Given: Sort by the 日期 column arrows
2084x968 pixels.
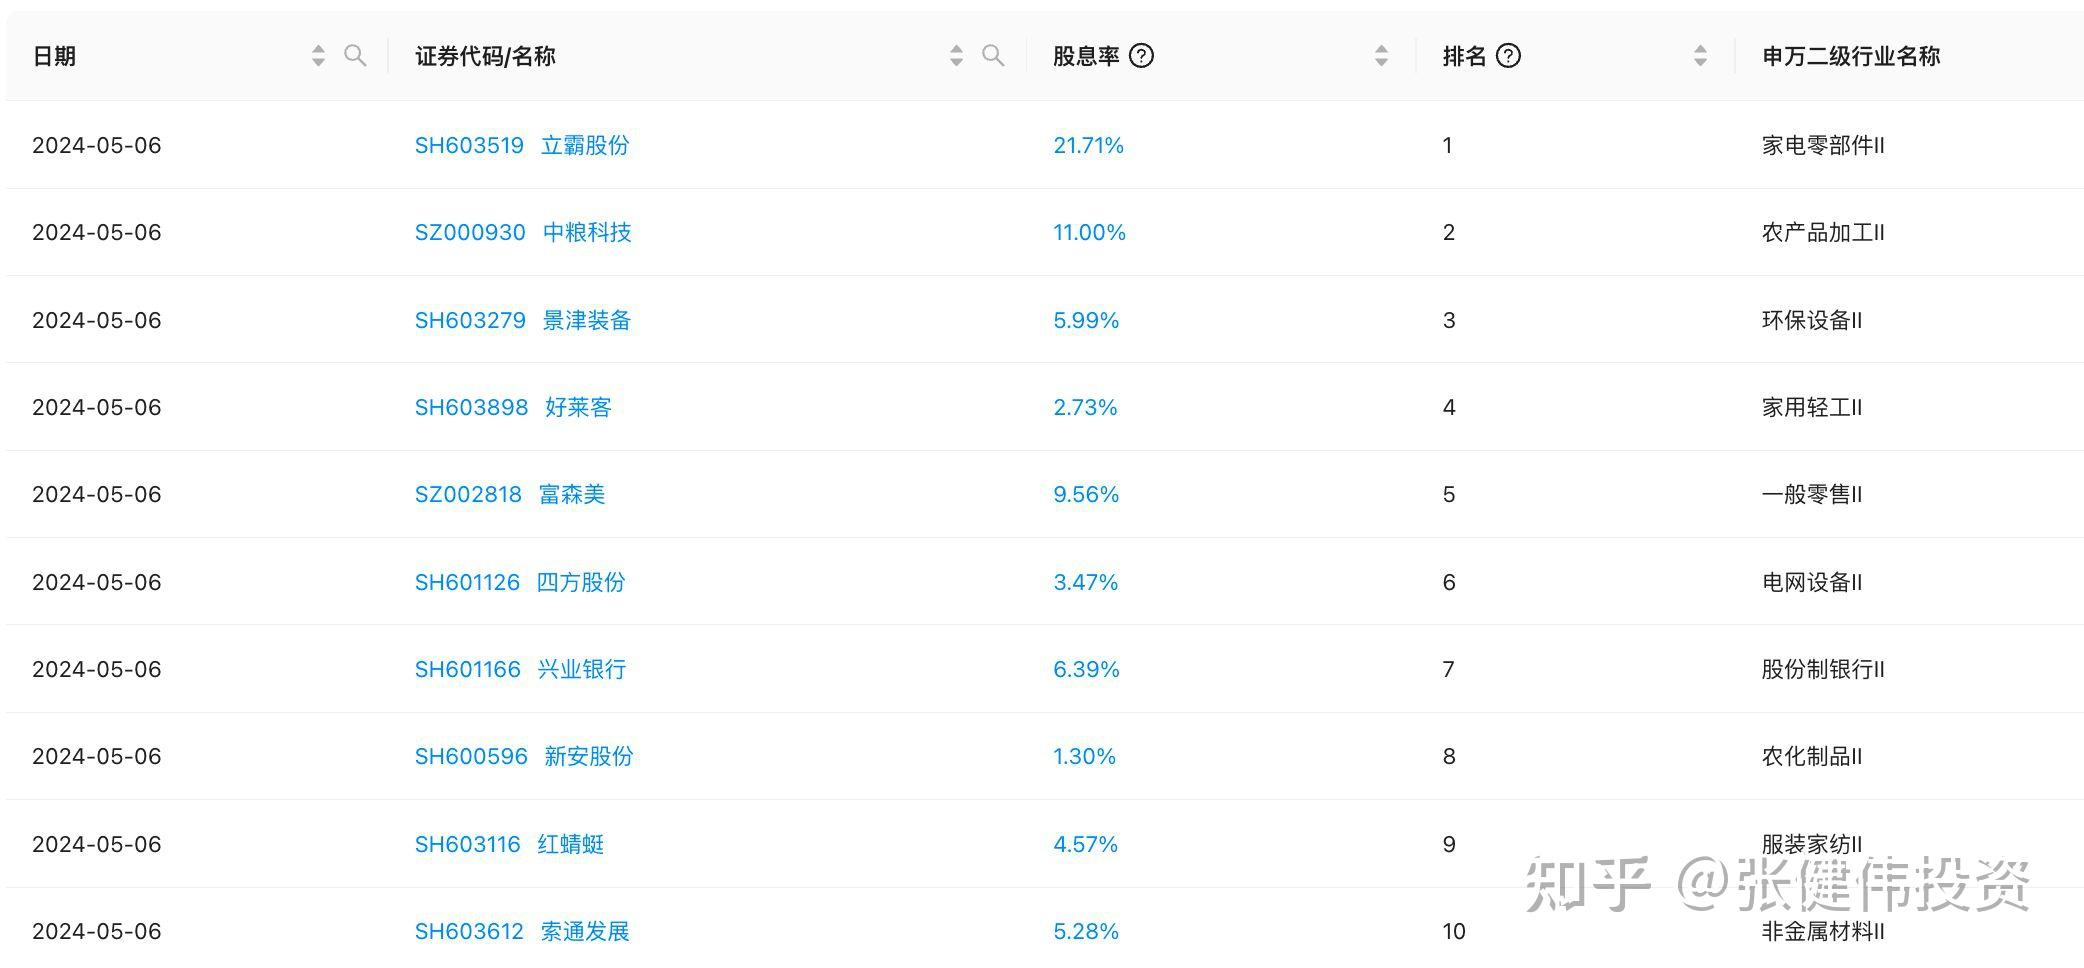Looking at the screenshot, I should click(318, 56).
